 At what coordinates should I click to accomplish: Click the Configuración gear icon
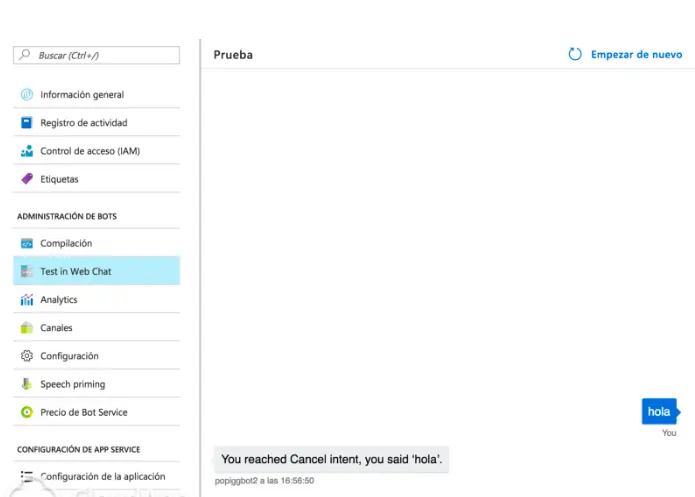tap(27, 356)
